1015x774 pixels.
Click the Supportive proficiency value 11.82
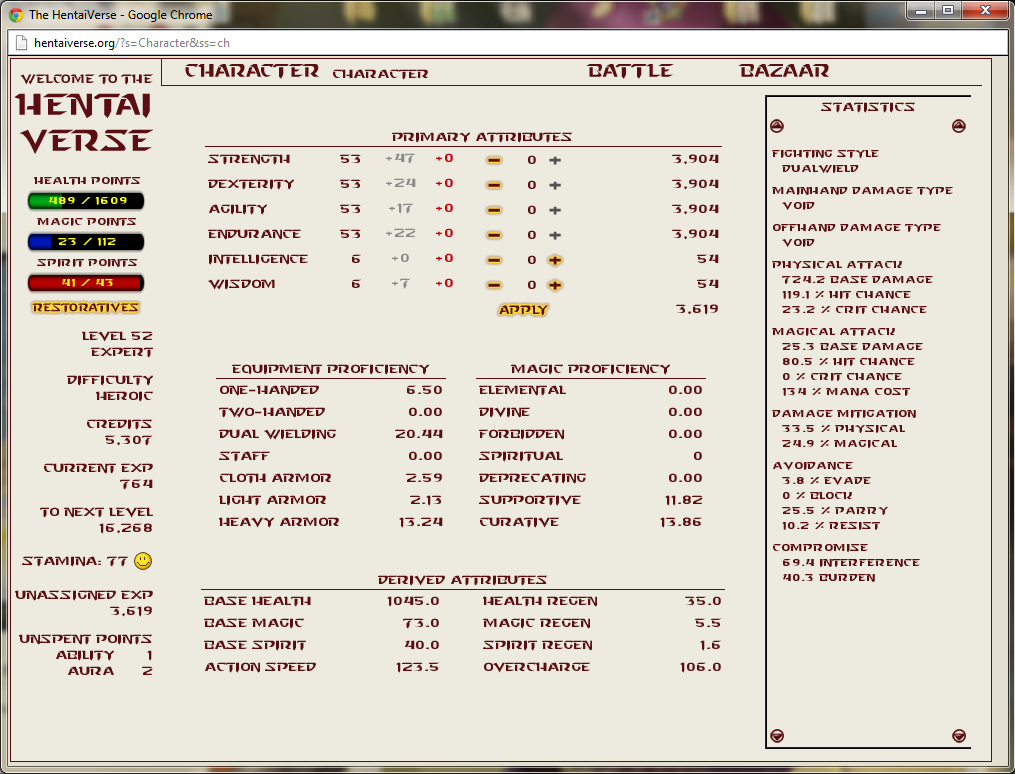point(684,500)
